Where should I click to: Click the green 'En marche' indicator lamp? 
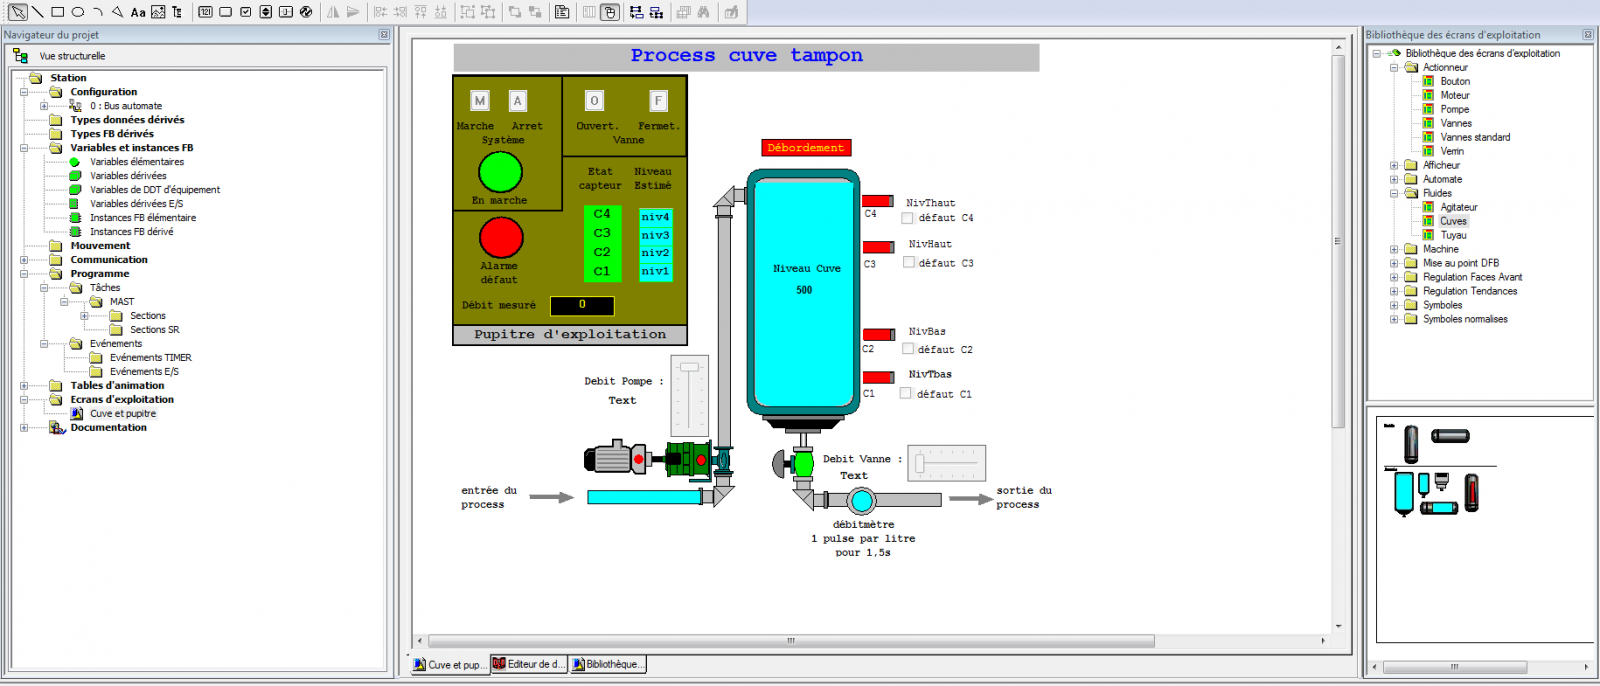click(x=501, y=172)
